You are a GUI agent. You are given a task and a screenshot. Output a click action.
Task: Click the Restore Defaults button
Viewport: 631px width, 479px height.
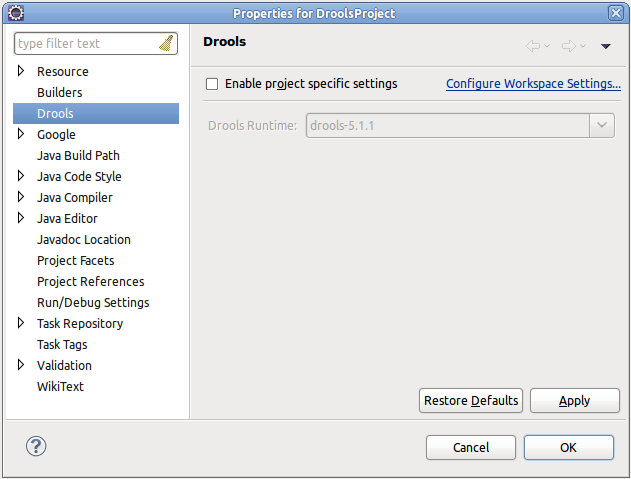471,401
